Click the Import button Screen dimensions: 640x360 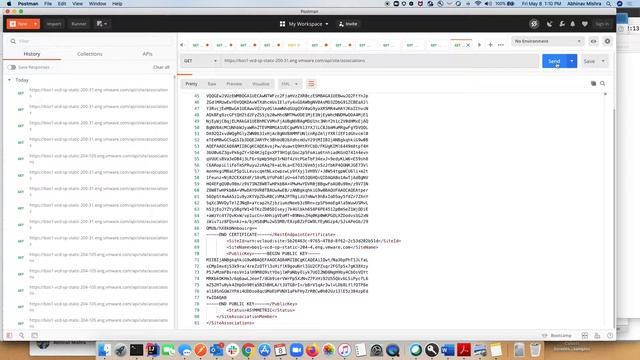point(54,24)
